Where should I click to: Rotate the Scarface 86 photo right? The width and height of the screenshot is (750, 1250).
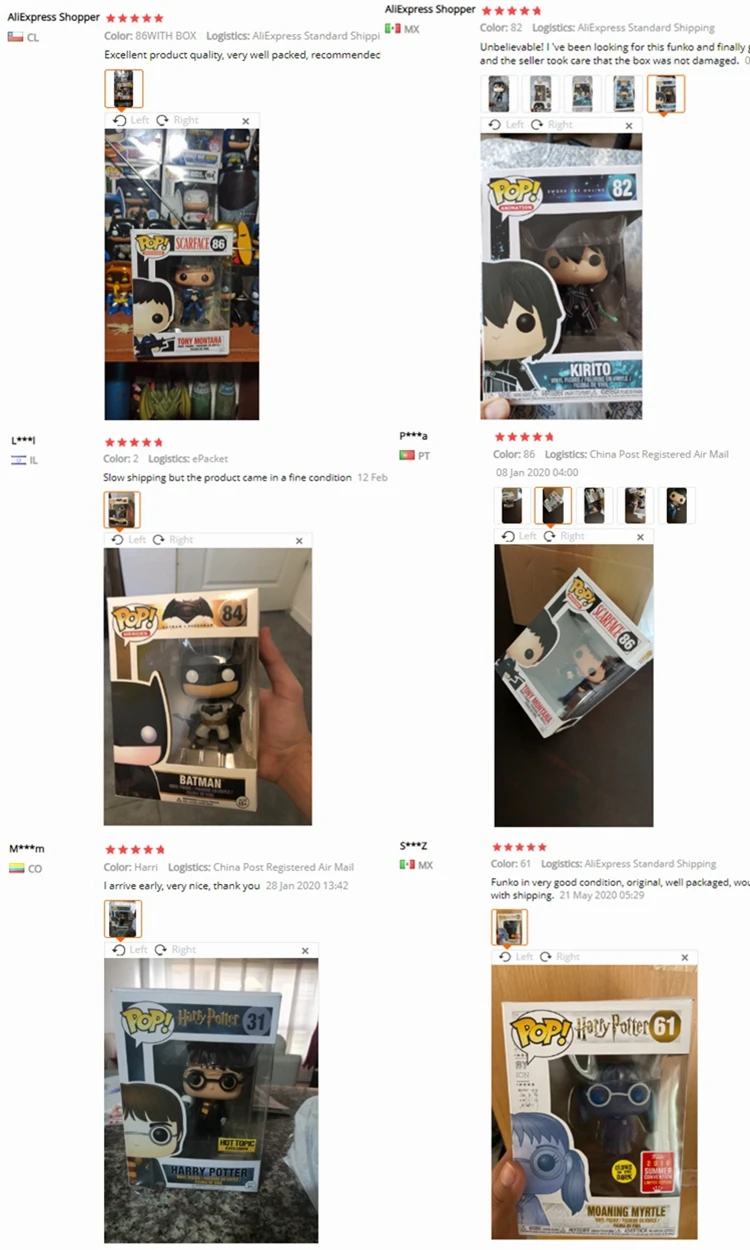(177, 120)
